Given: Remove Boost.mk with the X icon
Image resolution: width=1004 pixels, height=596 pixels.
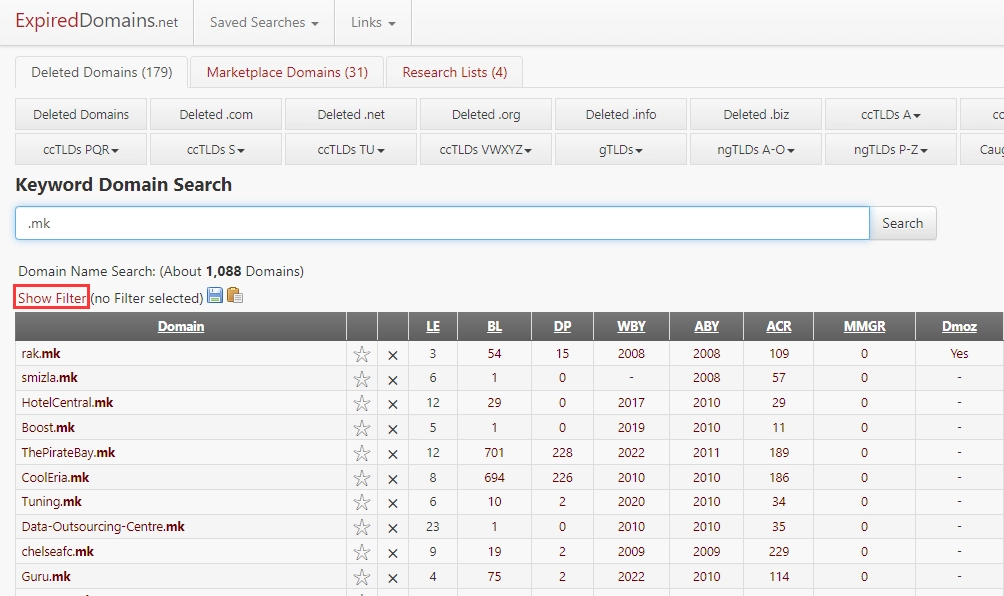Looking at the screenshot, I should coord(393,429).
